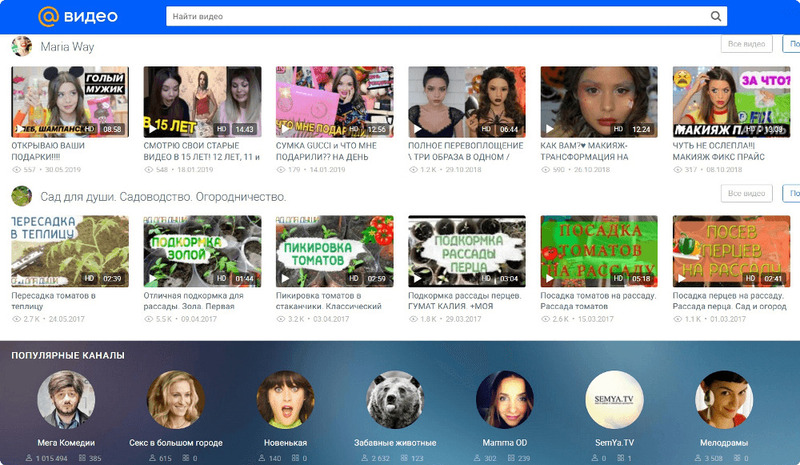Open Mamma OD channel avatar
The height and width of the screenshot is (465, 800).
(x=505, y=400)
